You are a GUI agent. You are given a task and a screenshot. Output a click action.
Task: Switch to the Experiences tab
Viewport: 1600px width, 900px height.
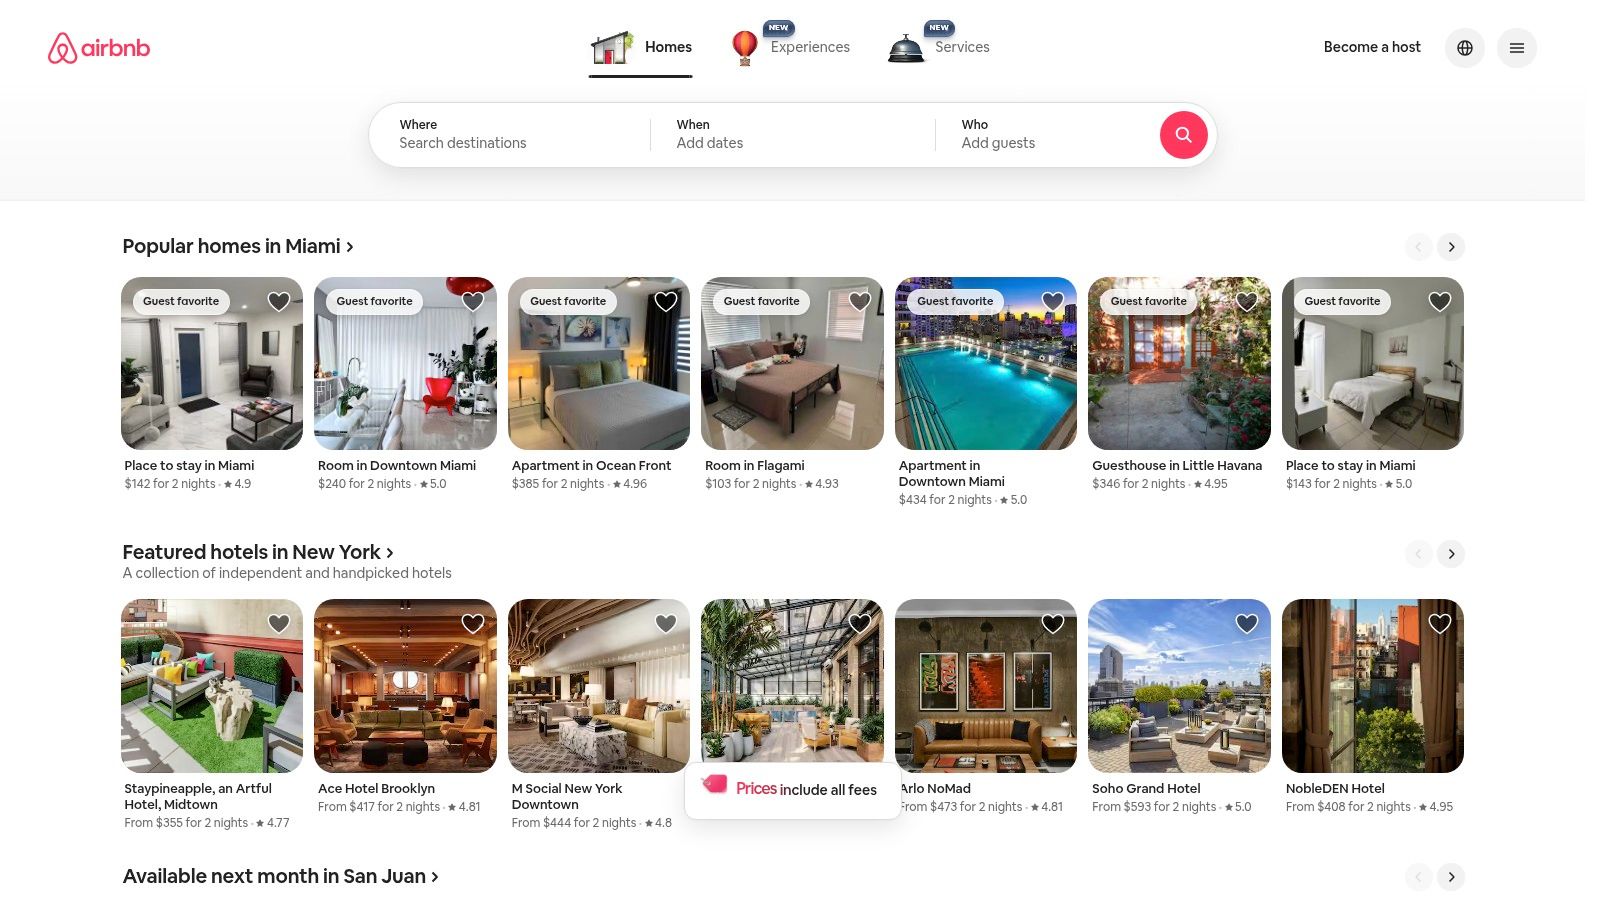coord(810,47)
